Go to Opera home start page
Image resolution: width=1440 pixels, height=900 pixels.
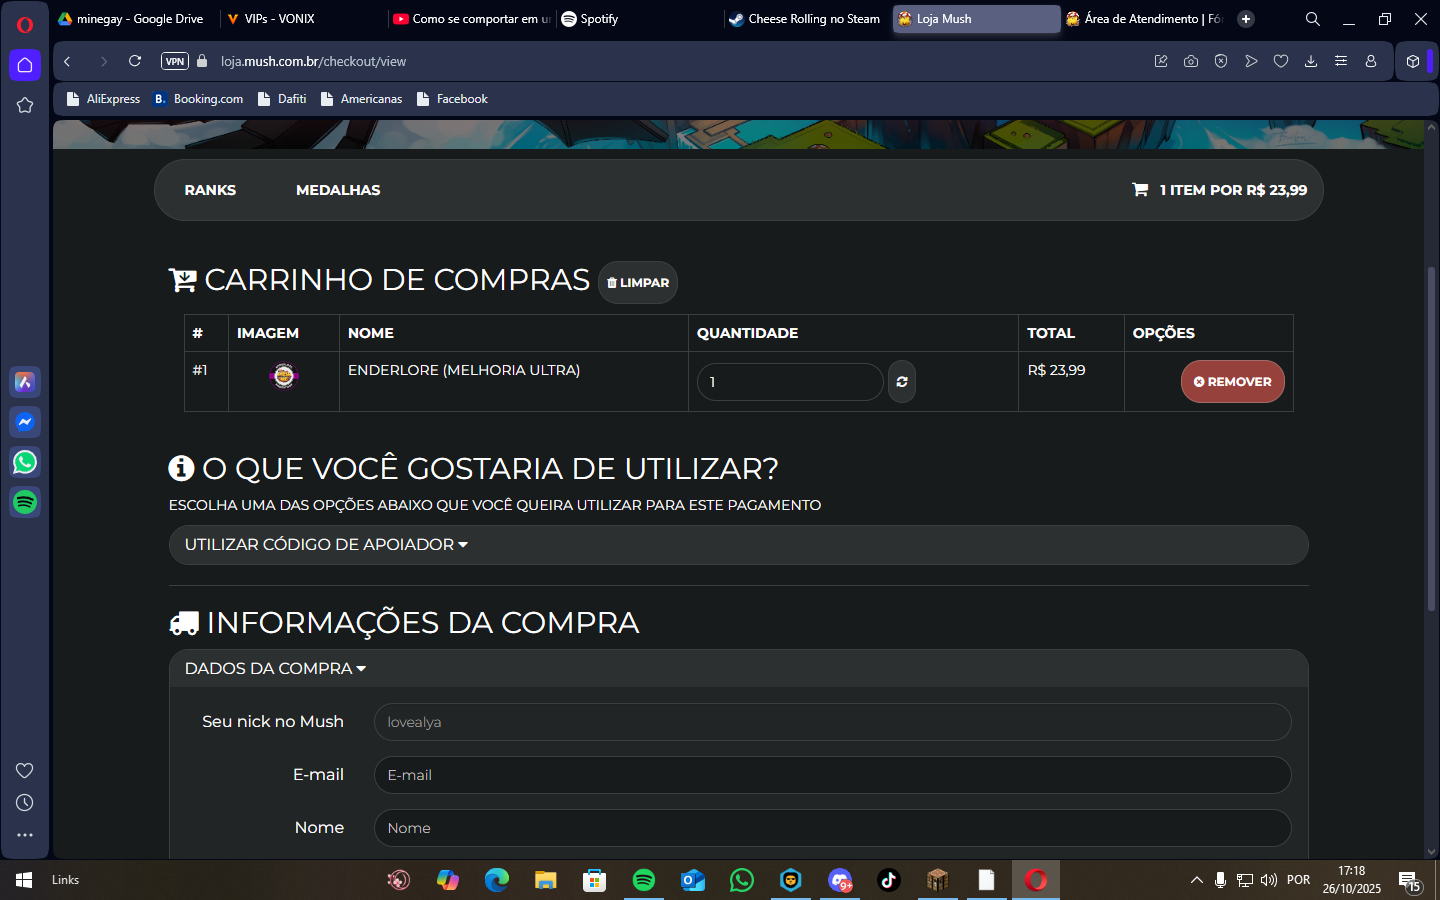(x=25, y=65)
